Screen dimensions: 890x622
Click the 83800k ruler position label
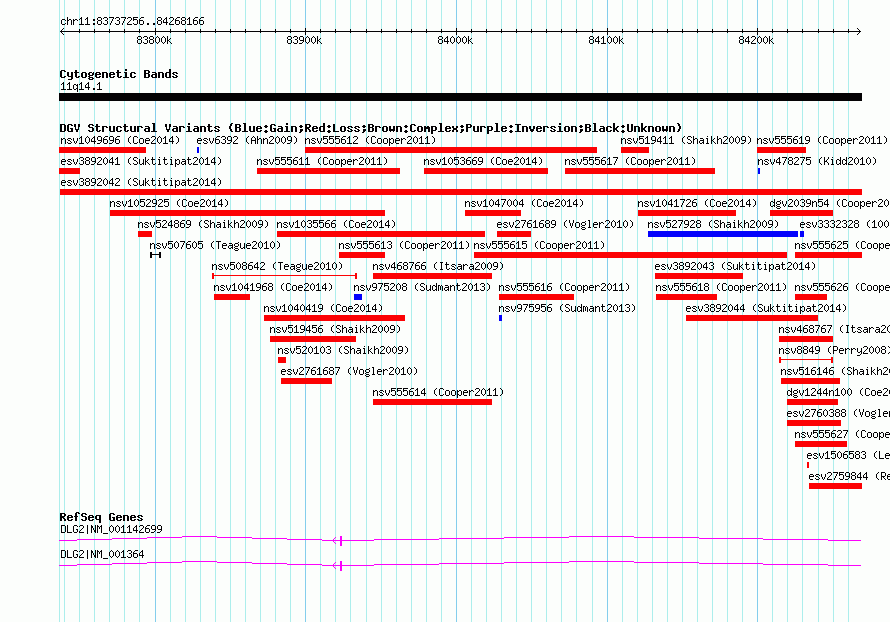point(154,40)
